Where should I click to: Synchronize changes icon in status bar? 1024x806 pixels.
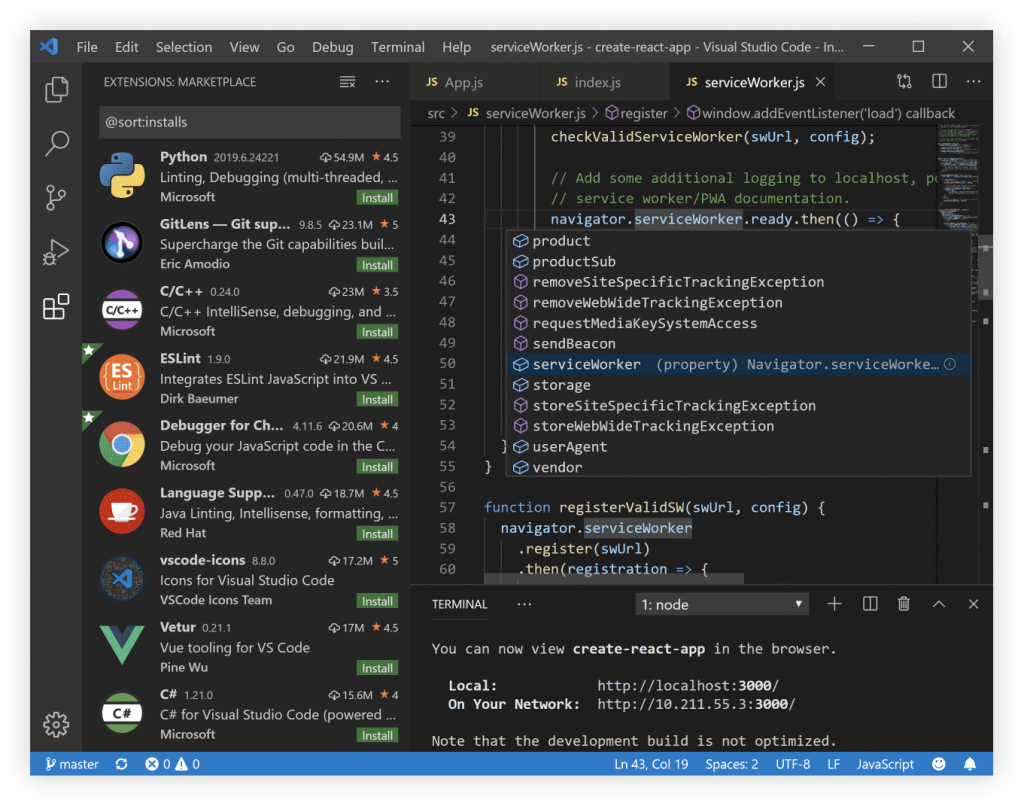click(121, 764)
